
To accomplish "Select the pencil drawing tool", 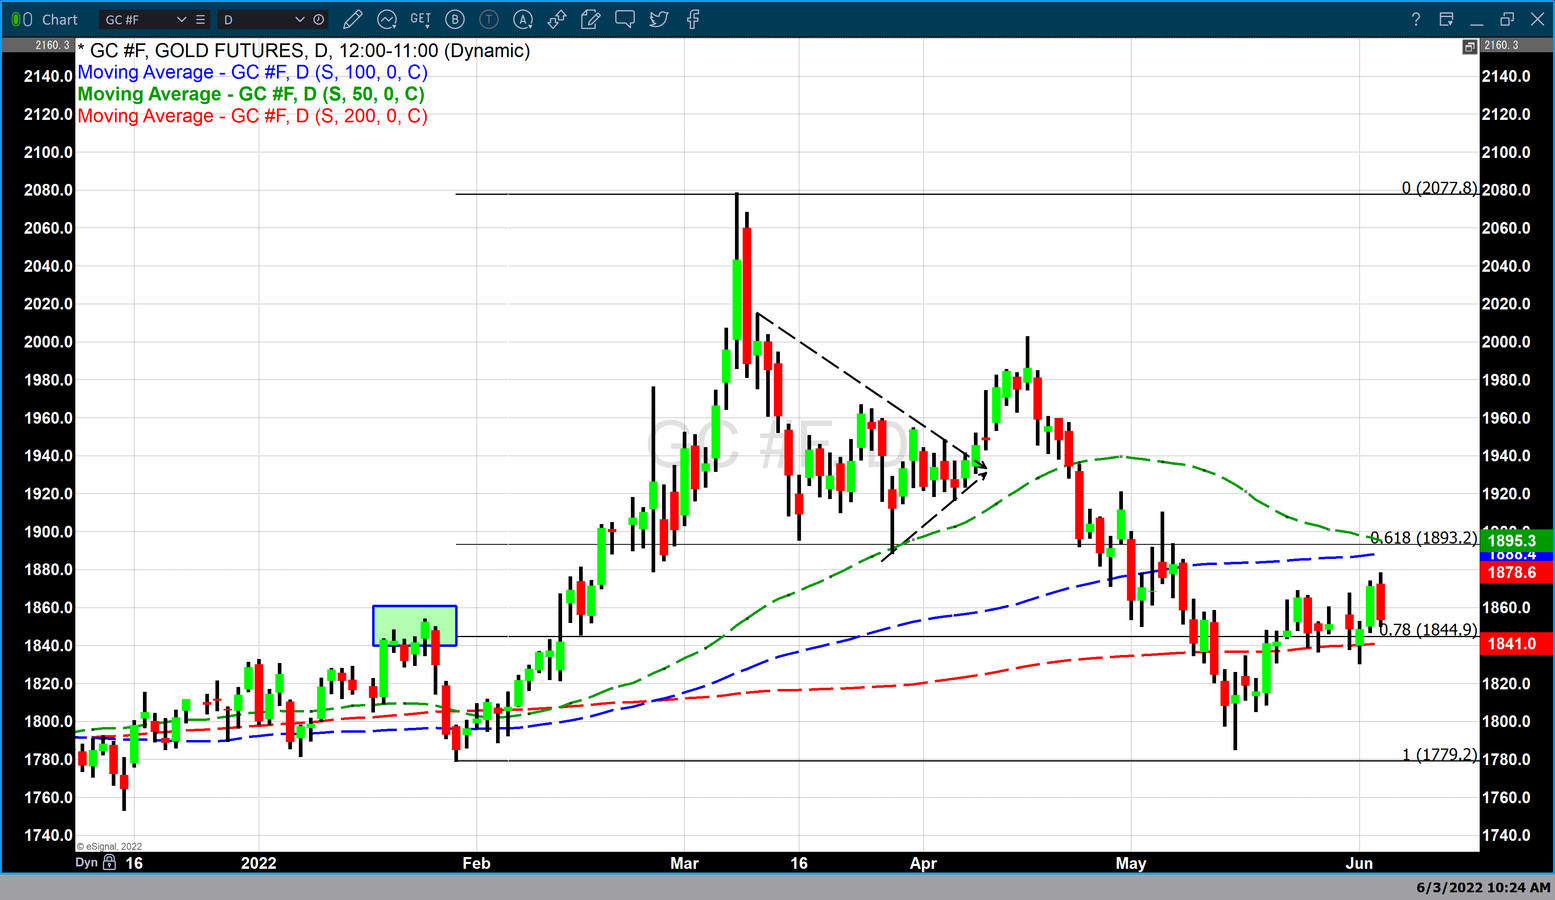I will [352, 19].
